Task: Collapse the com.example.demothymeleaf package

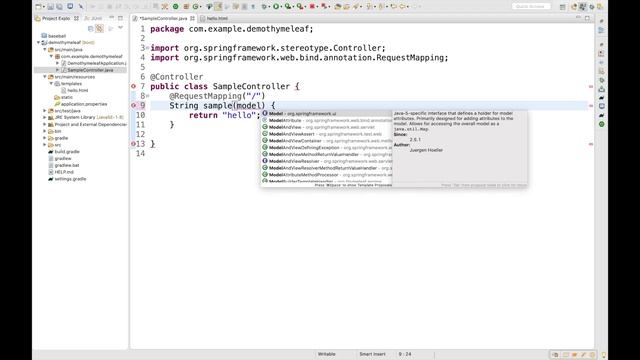Action: (51, 56)
